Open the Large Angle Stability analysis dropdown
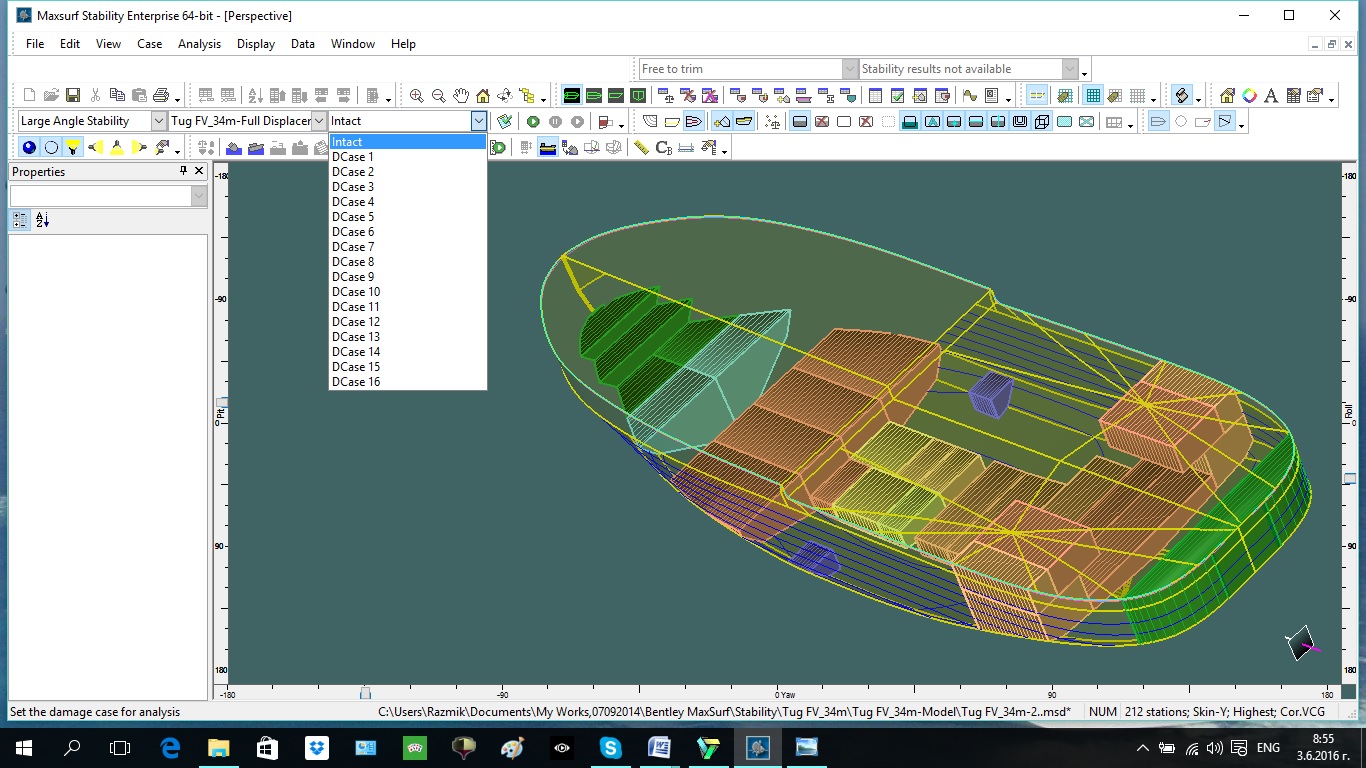This screenshot has height=768, width=1366. click(159, 121)
